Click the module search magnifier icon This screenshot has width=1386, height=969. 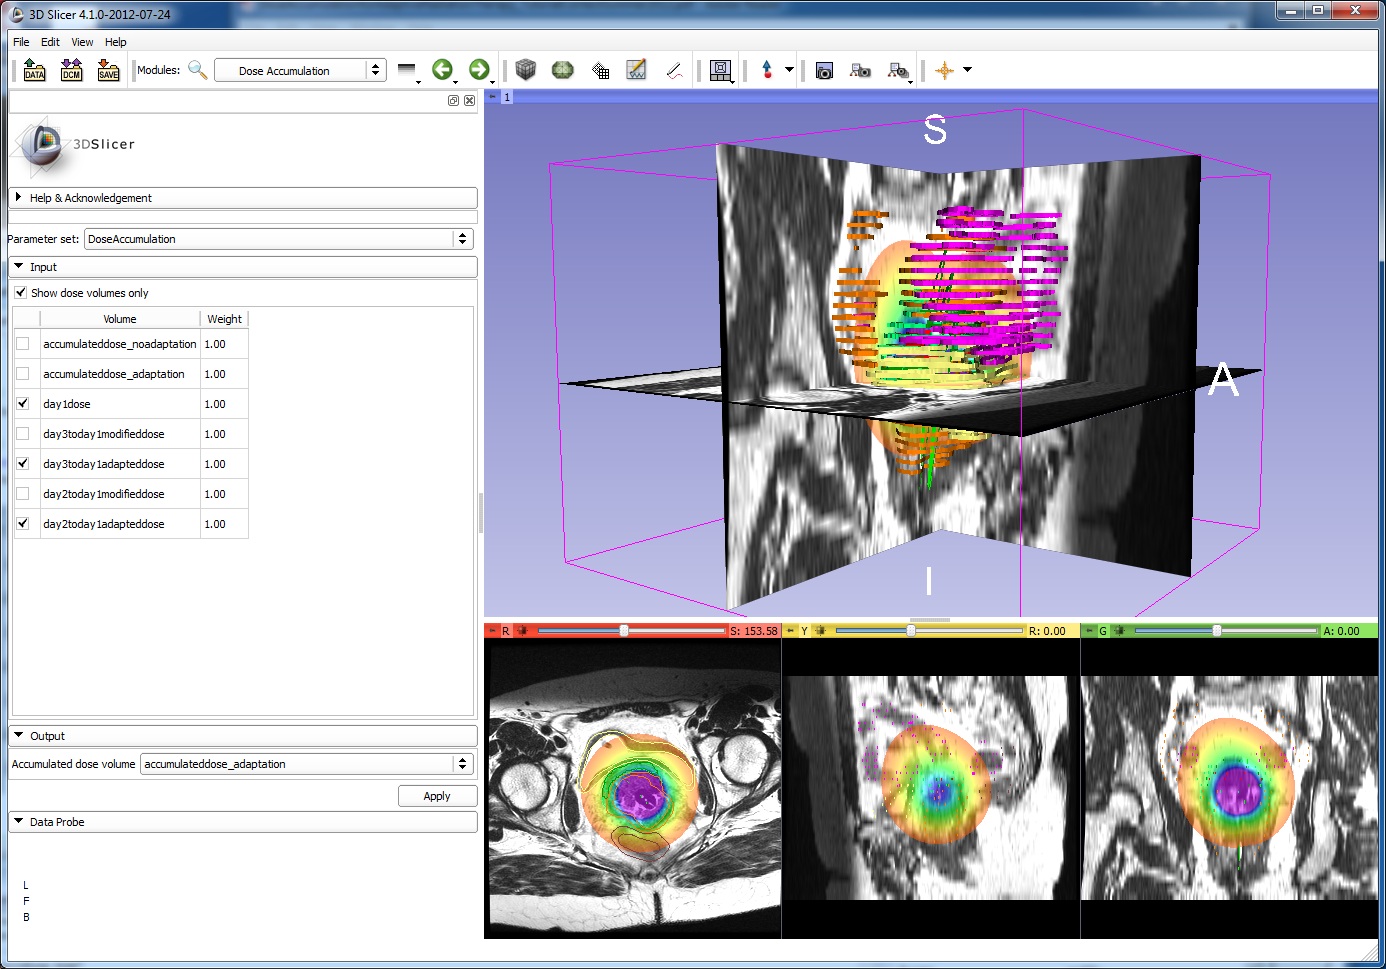click(x=197, y=70)
